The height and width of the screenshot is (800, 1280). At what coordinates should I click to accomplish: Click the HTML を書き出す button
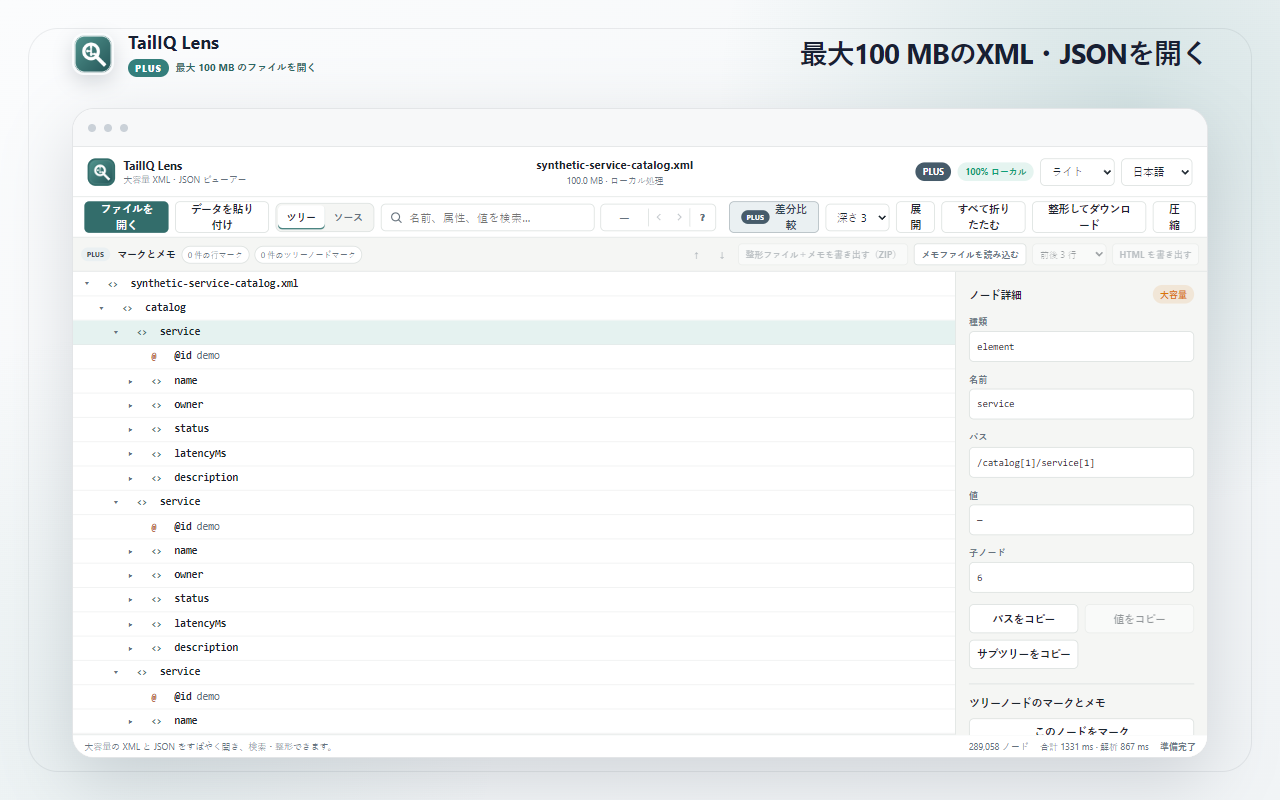pyautogui.click(x=1155, y=255)
